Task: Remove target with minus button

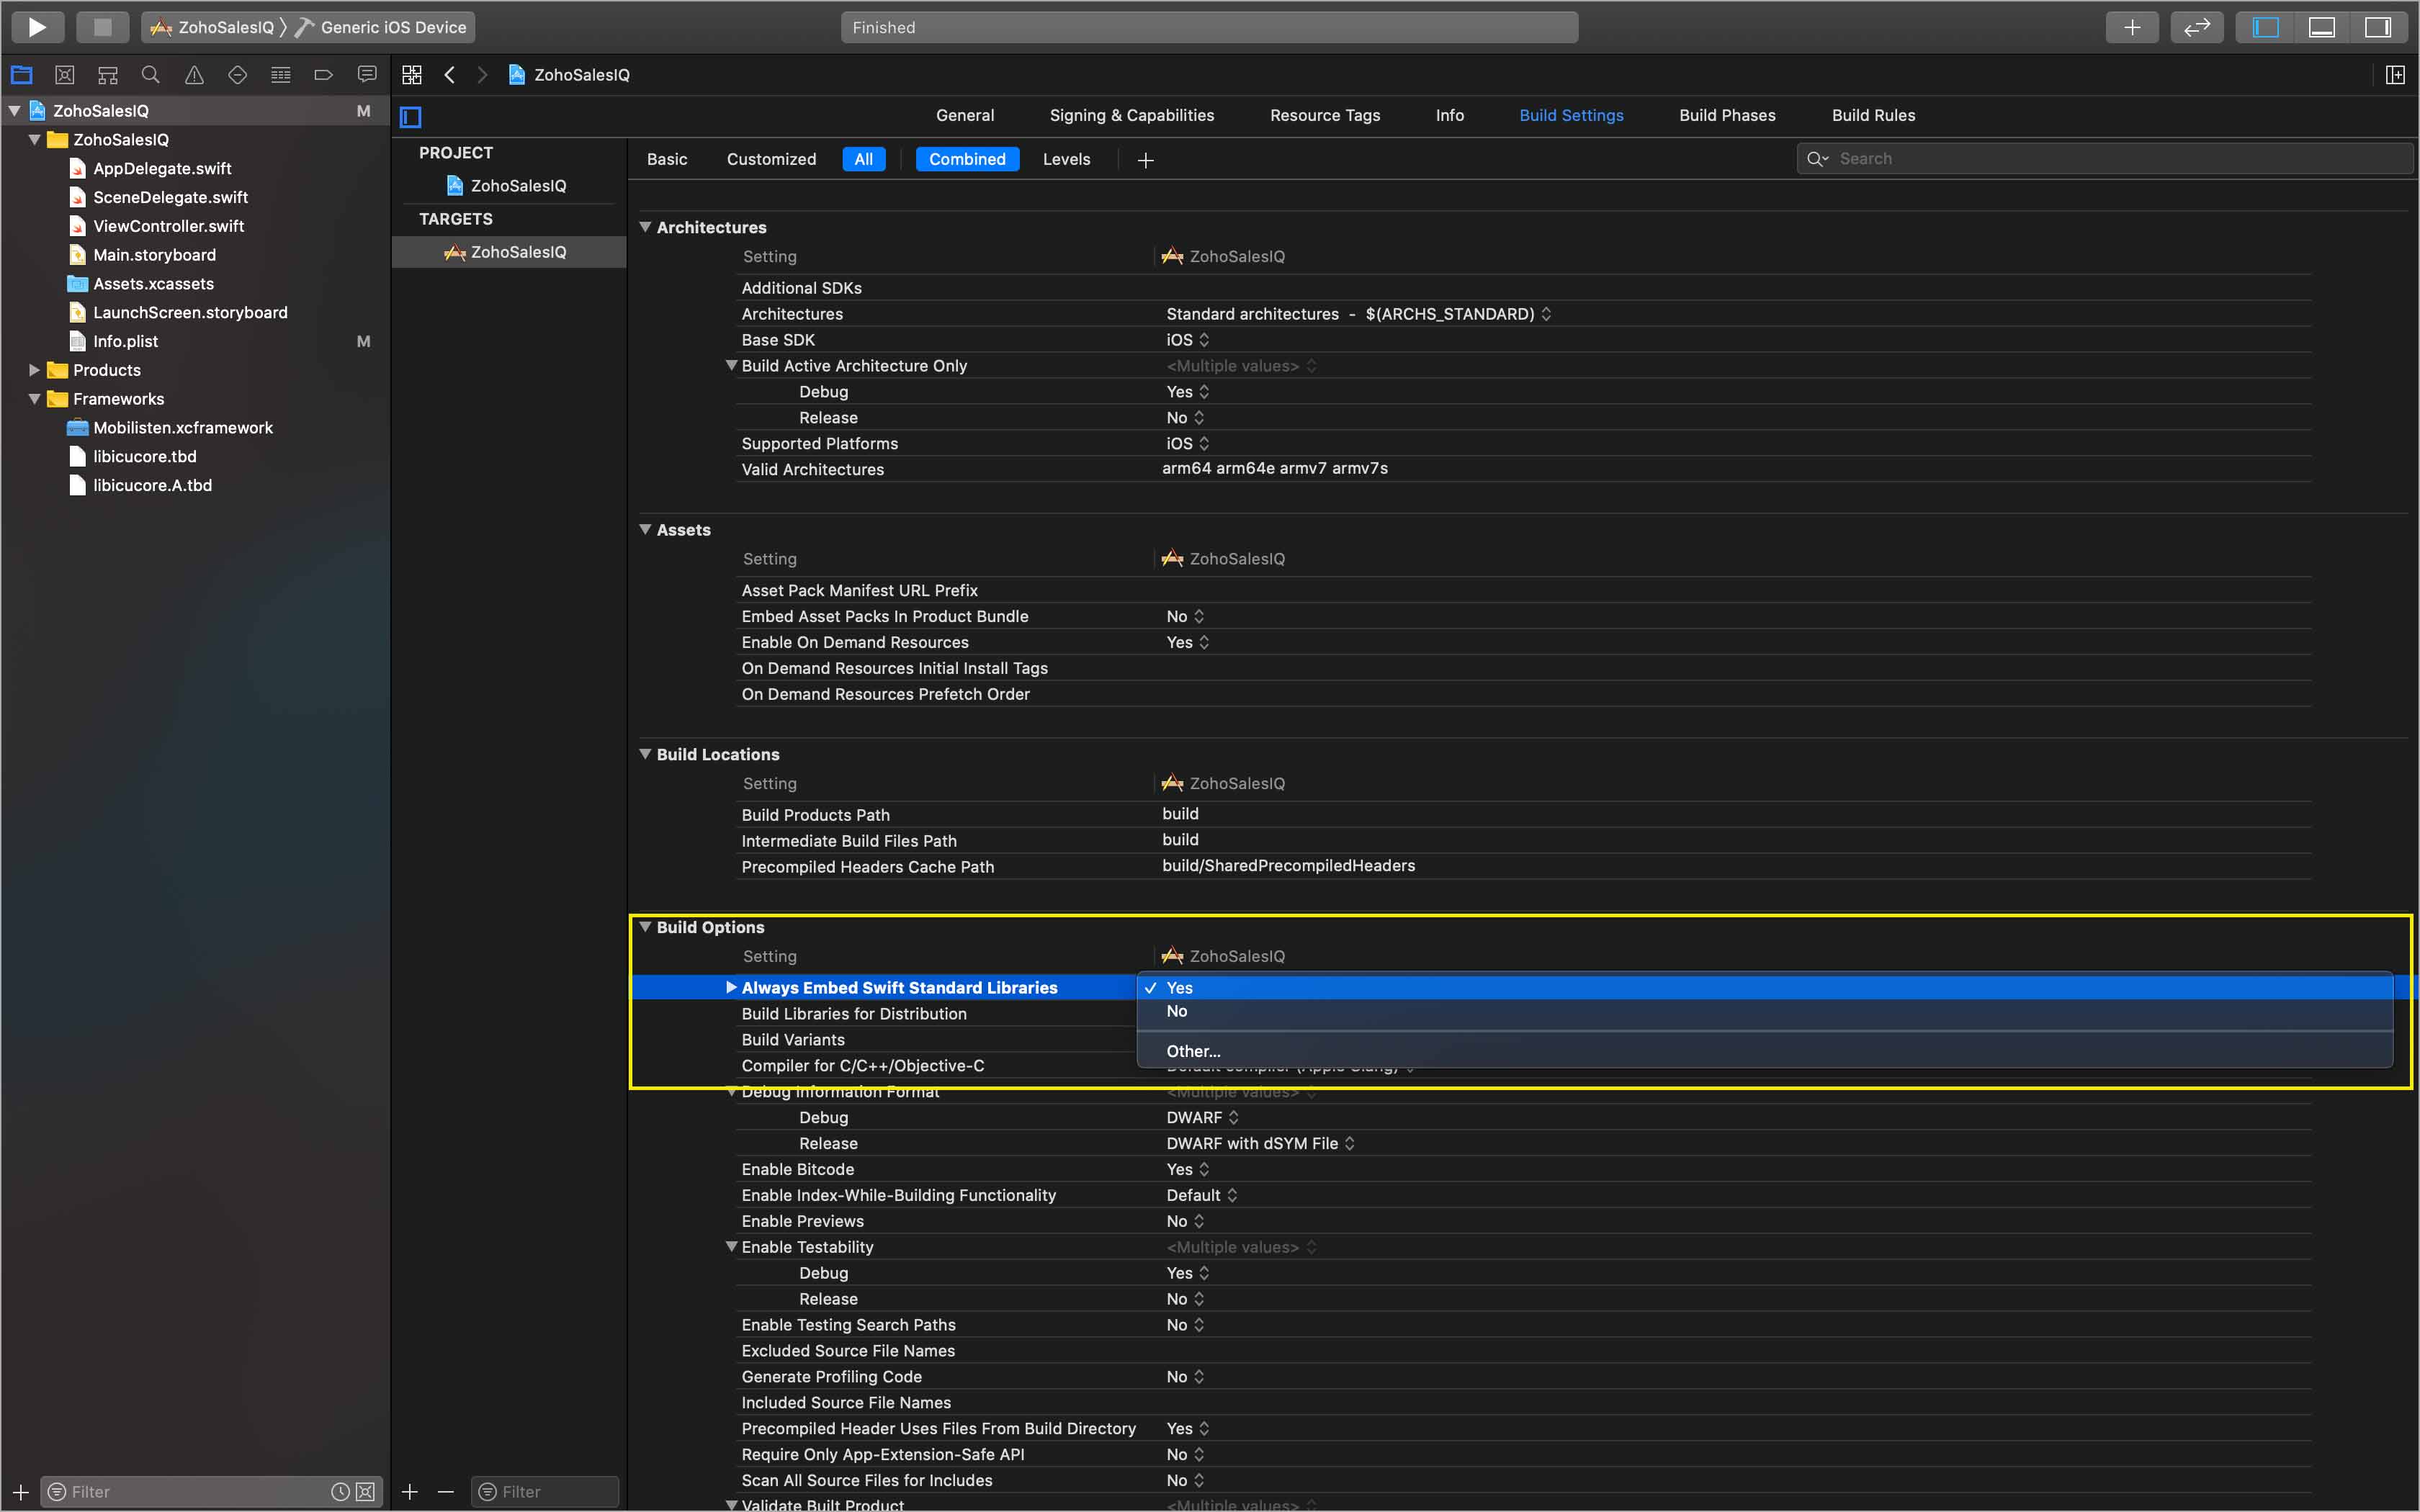Action: pyautogui.click(x=446, y=1491)
